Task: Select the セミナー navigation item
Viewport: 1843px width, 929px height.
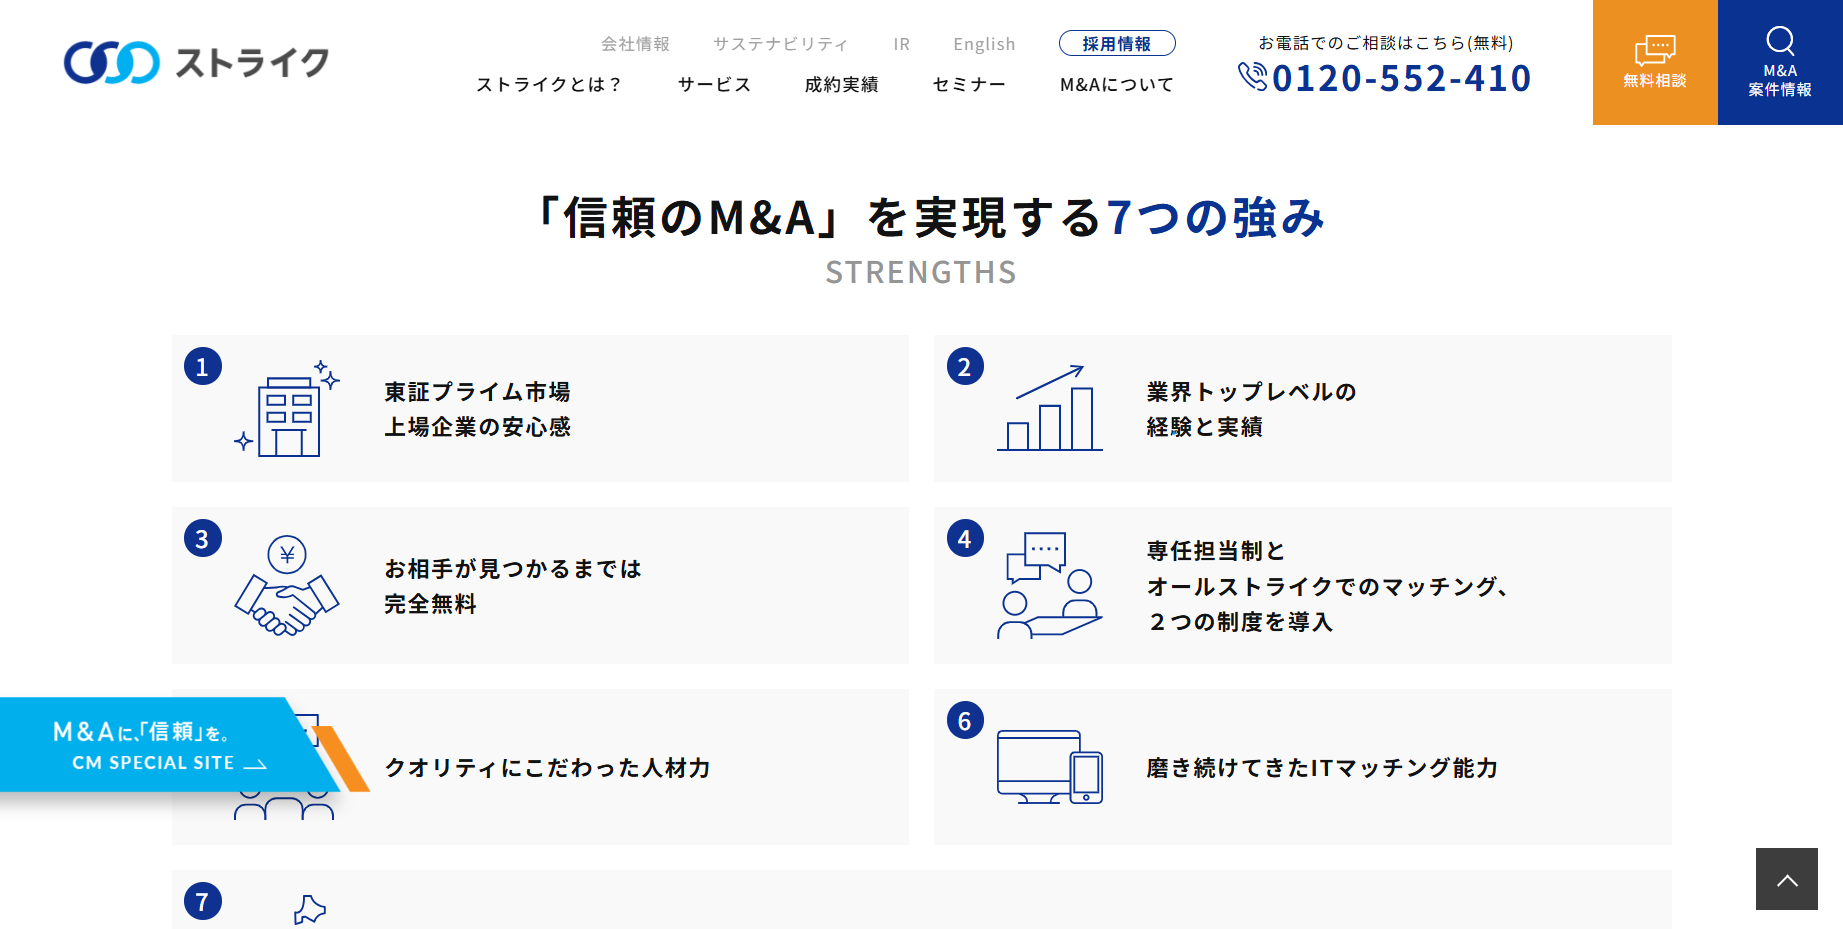Action: [x=969, y=85]
